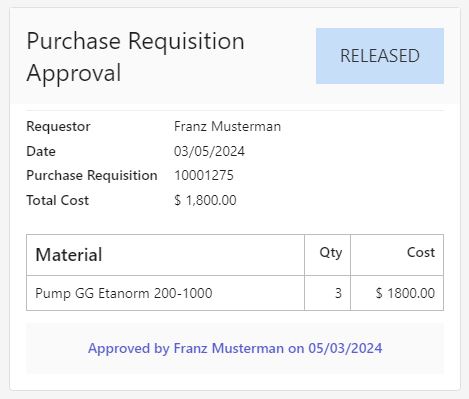The height and width of the screenshot is (399, 469).
Task: Select the date value 03/05/2024
Action: tap(209, 151)
